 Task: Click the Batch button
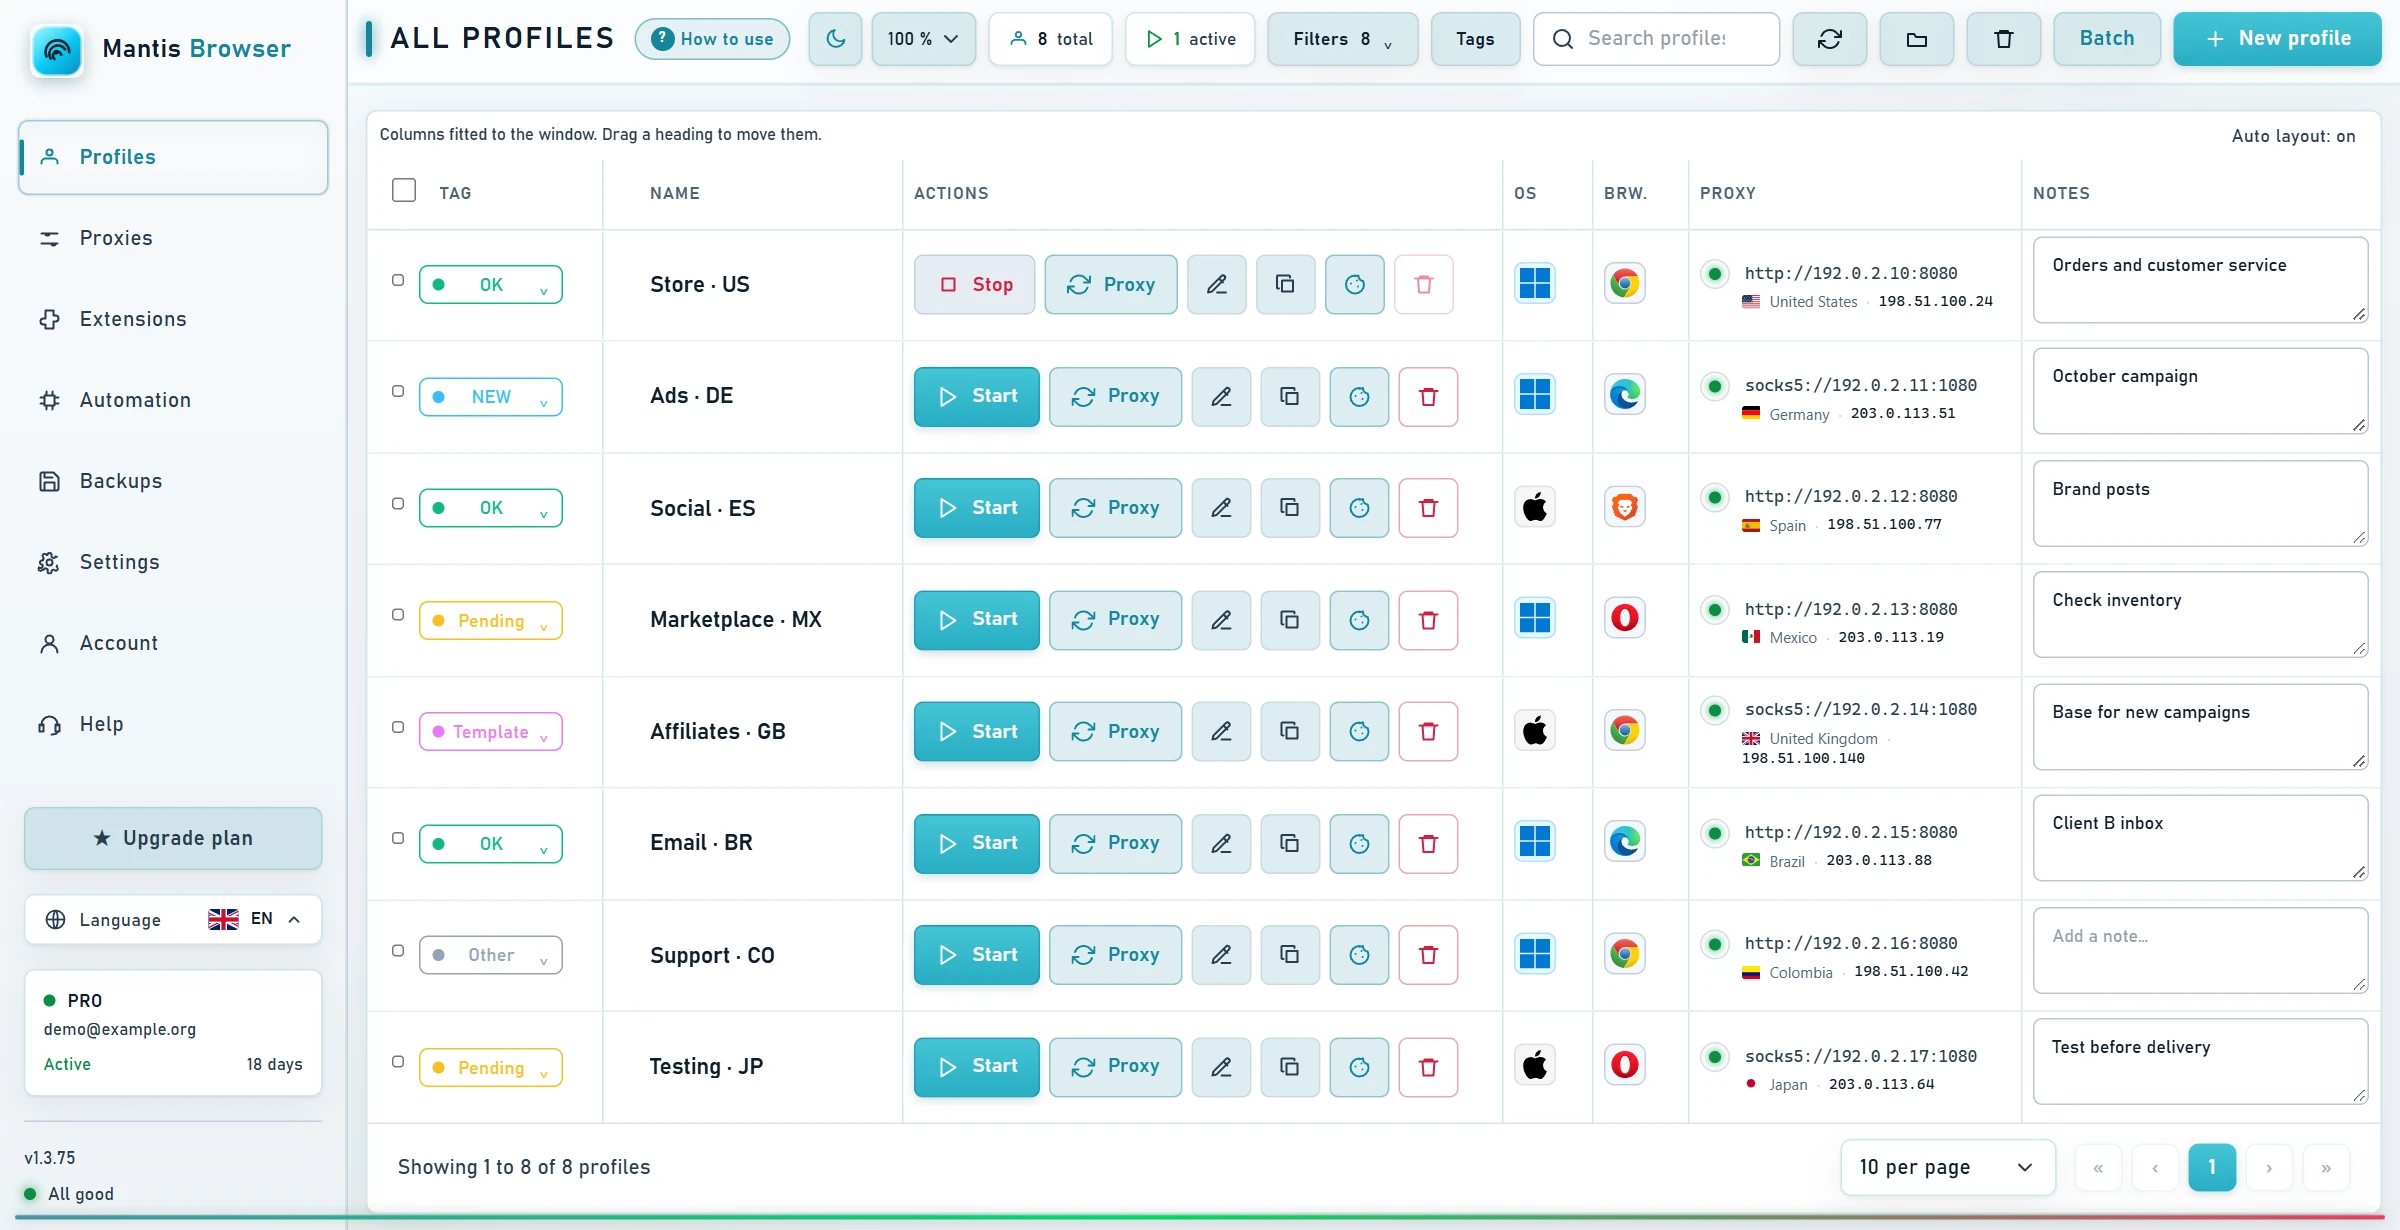pos(2107,39)
